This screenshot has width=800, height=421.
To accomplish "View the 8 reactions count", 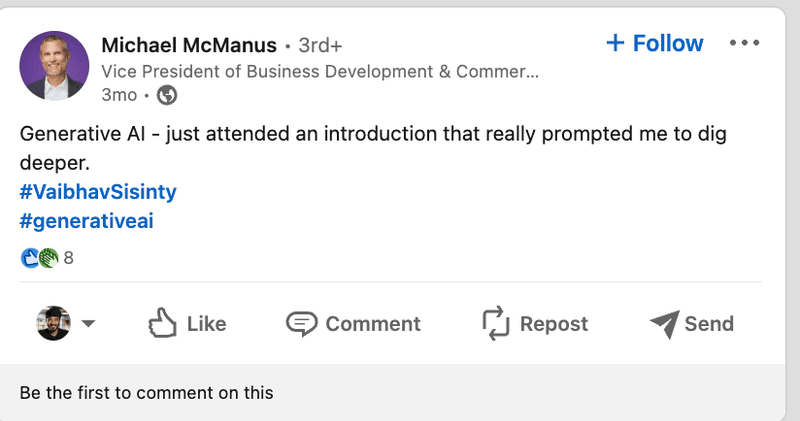I will click(x=69, y=258).
